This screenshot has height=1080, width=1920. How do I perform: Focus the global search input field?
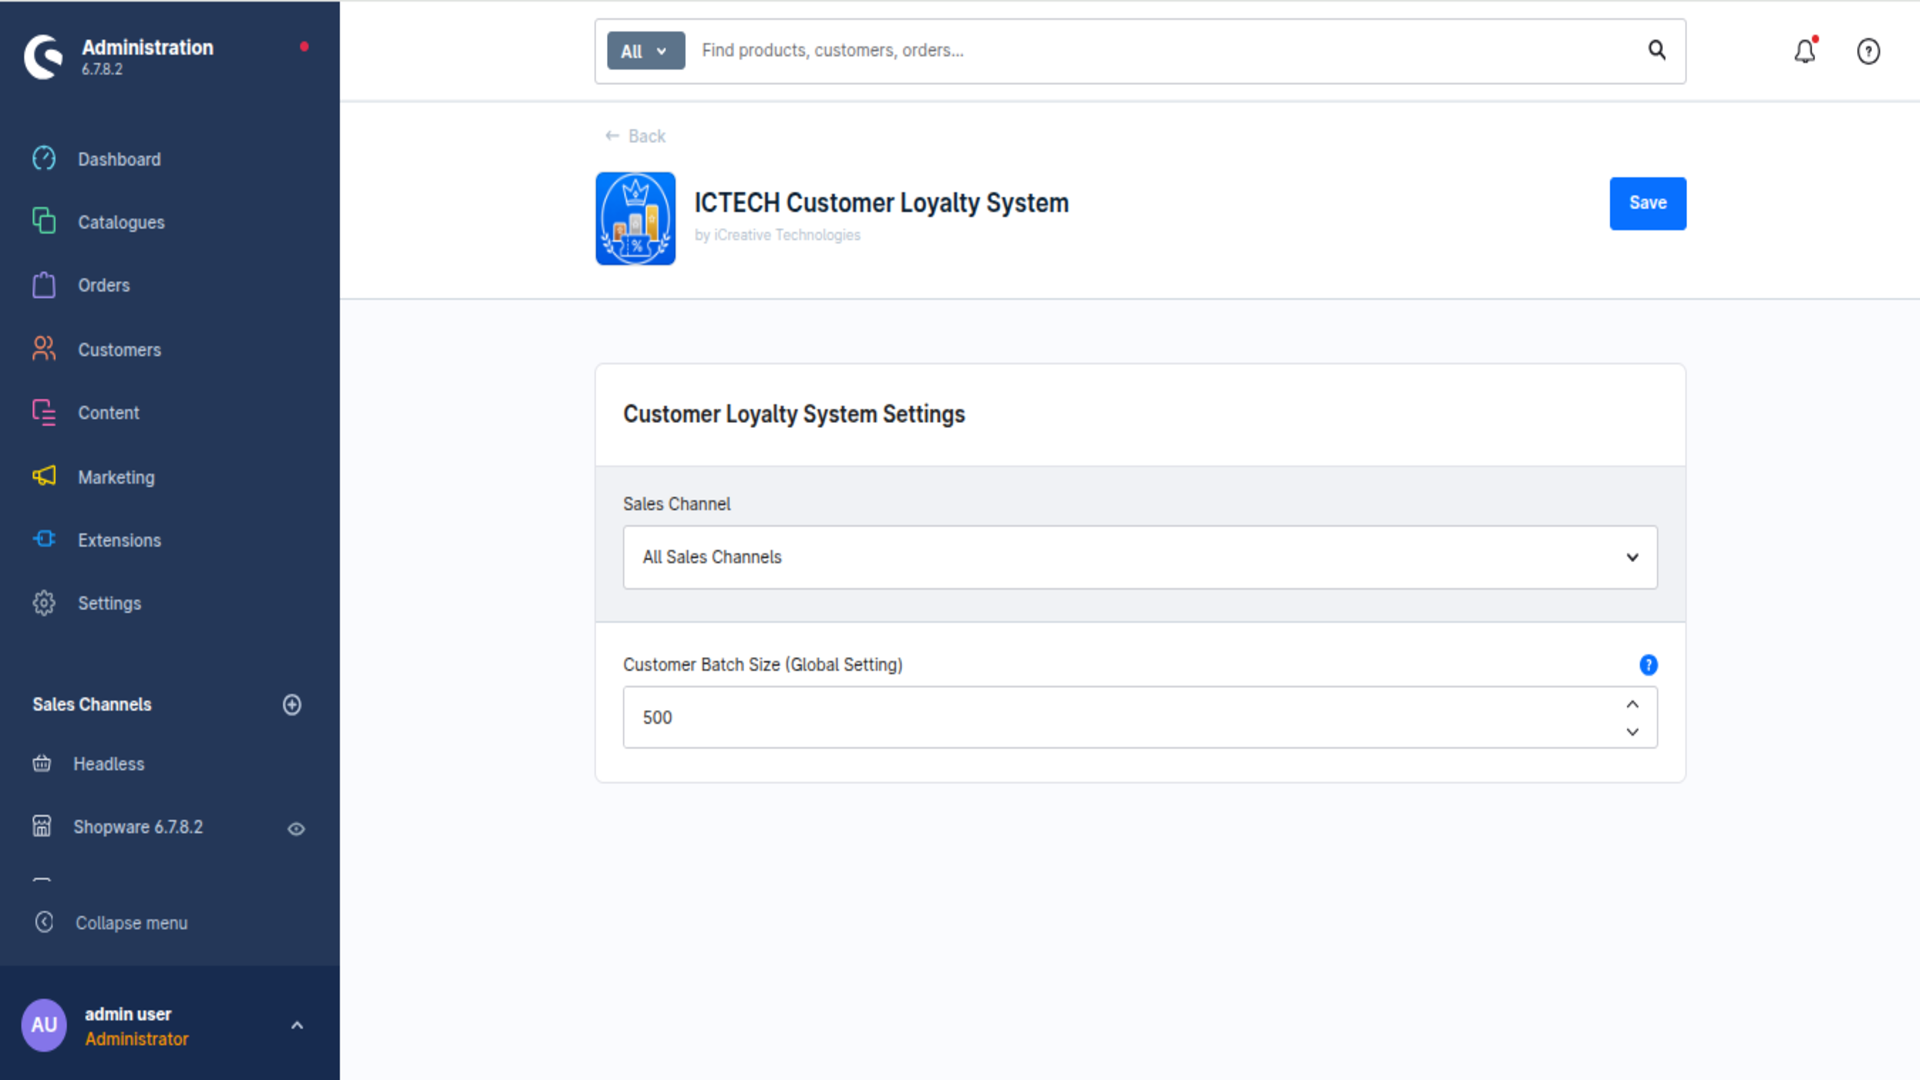(1165, 50)
